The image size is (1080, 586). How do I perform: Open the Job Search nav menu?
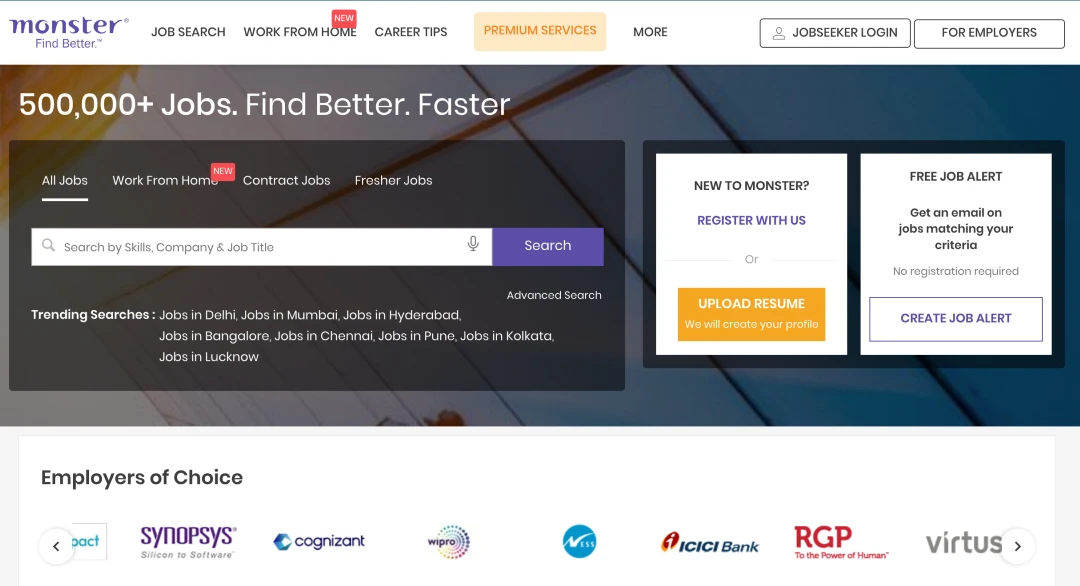188,32
